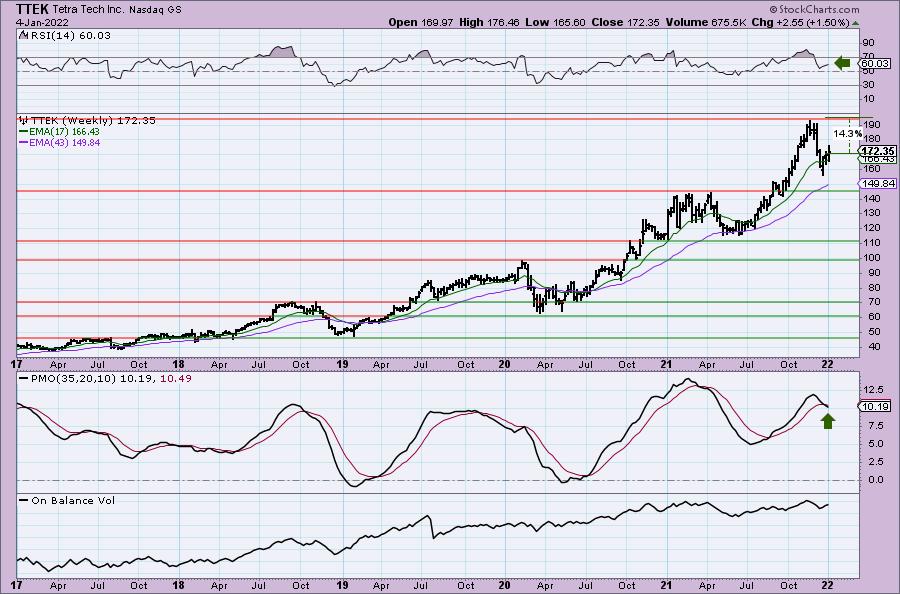The width and height of the screenshot is (900, 594).
Task: Click the price bar icon beside TTEK (Weekly)
Action: click(x=24, y=121)
